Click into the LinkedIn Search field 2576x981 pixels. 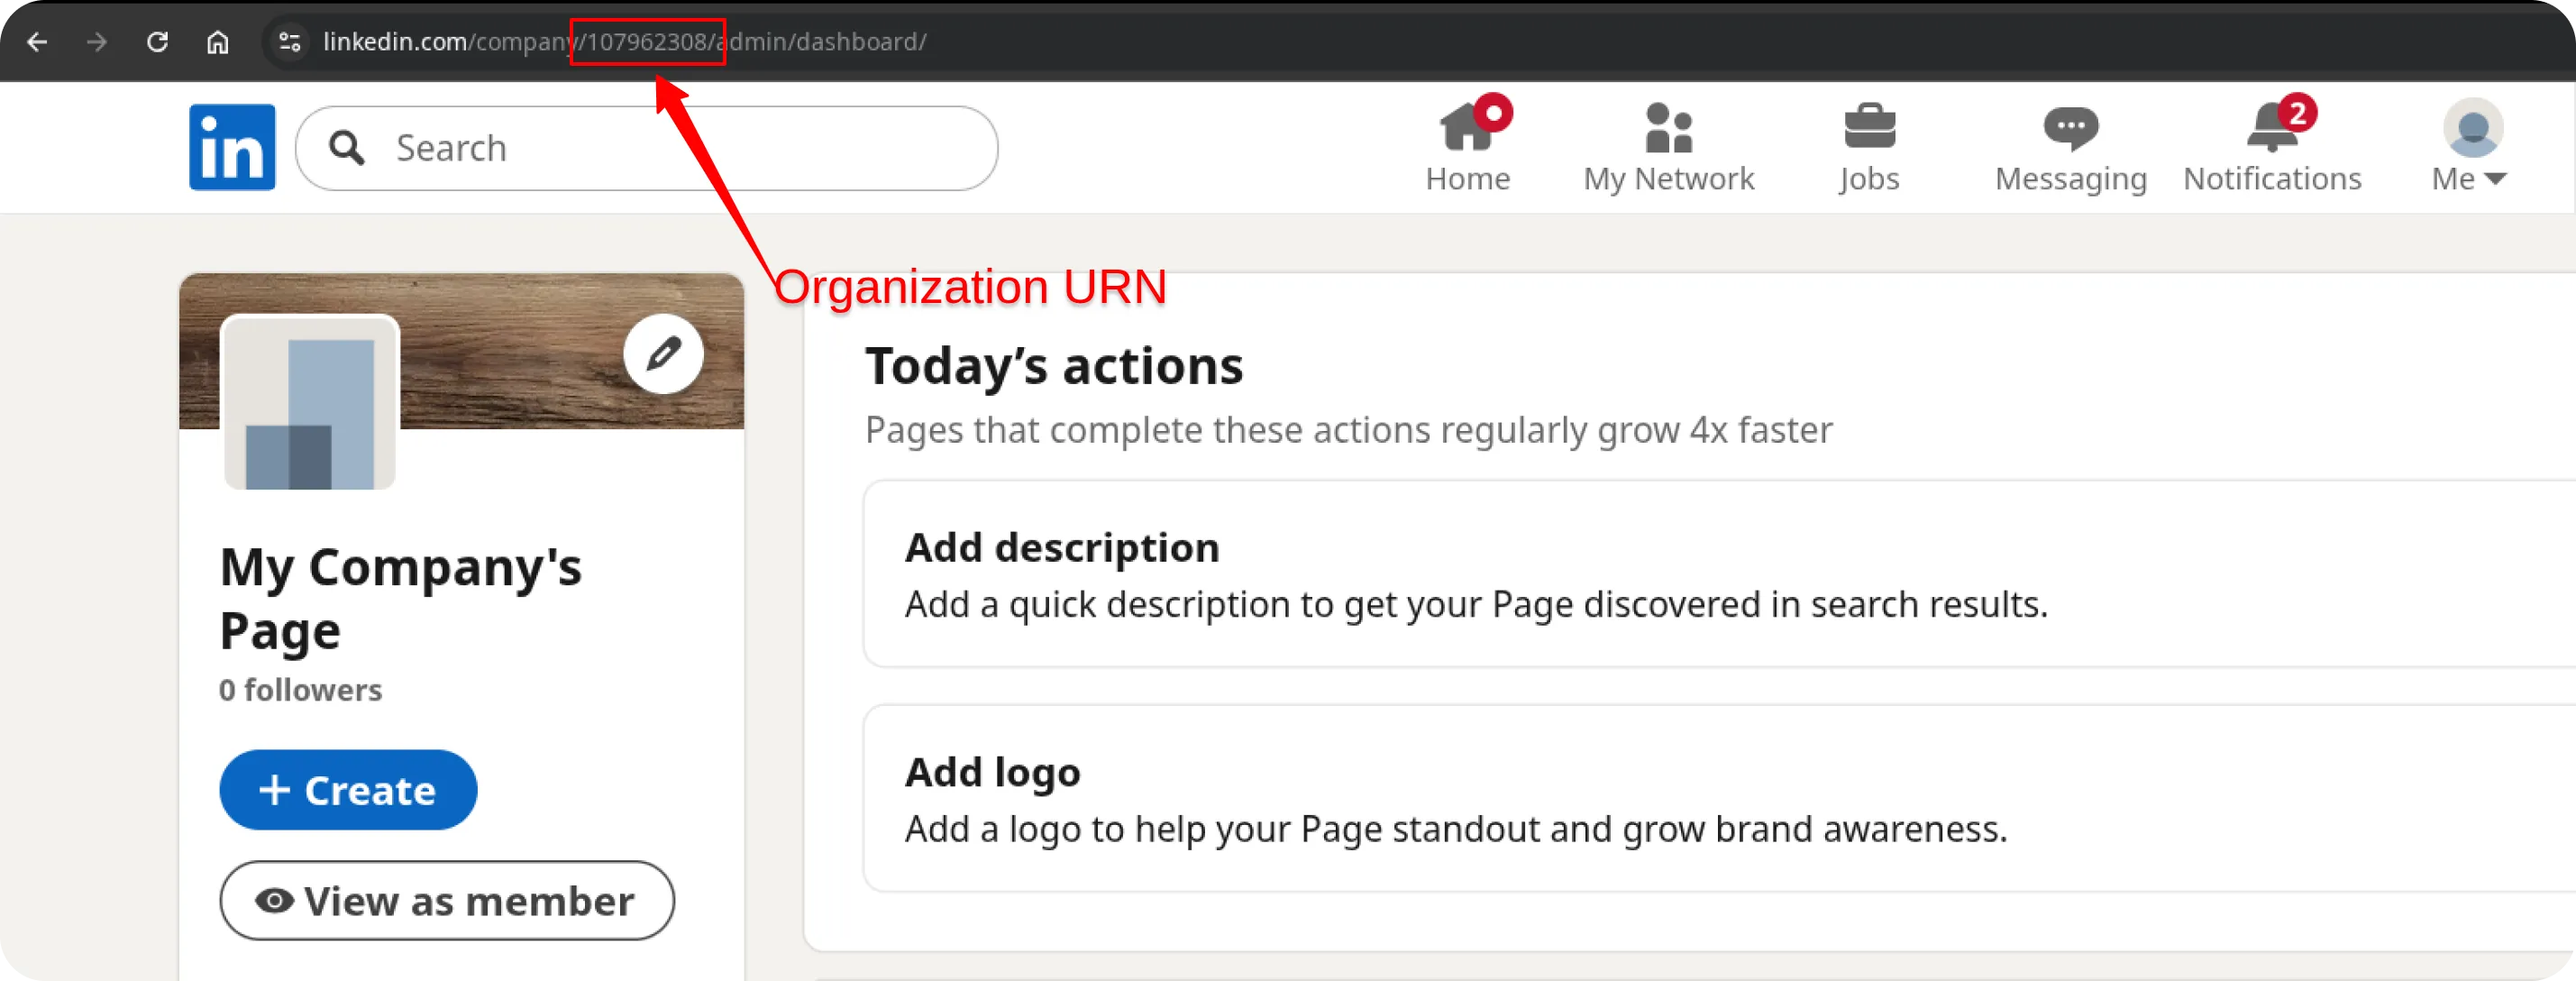(x=660, y=148)
